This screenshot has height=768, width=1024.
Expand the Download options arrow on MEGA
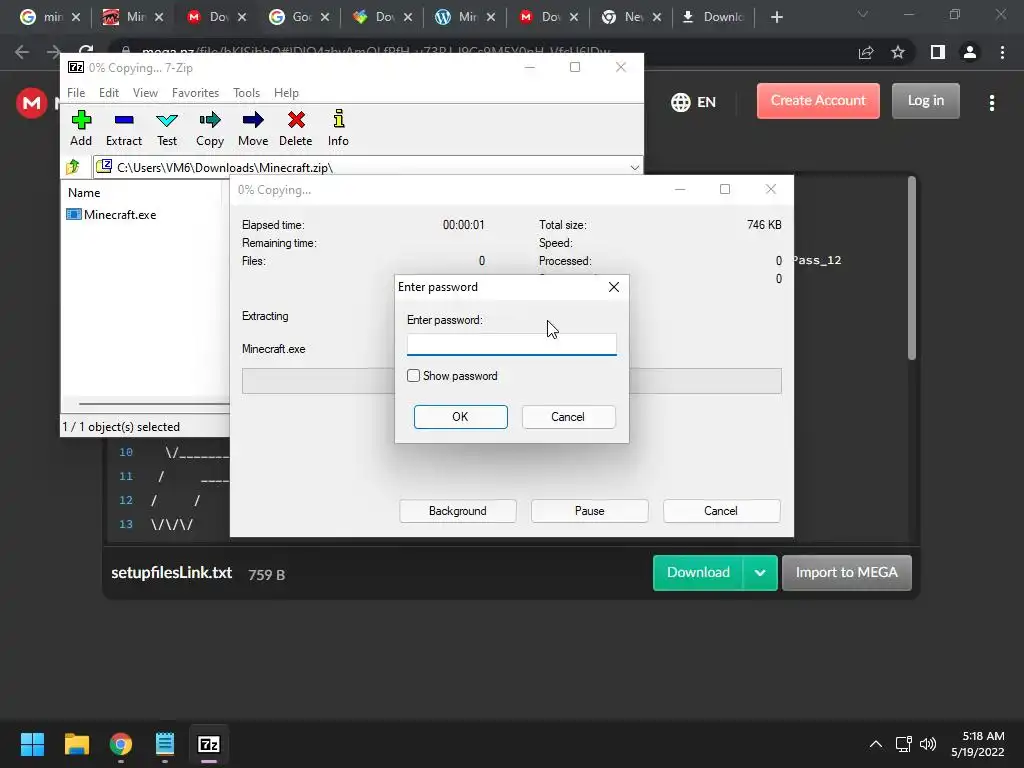click(760, 573)
